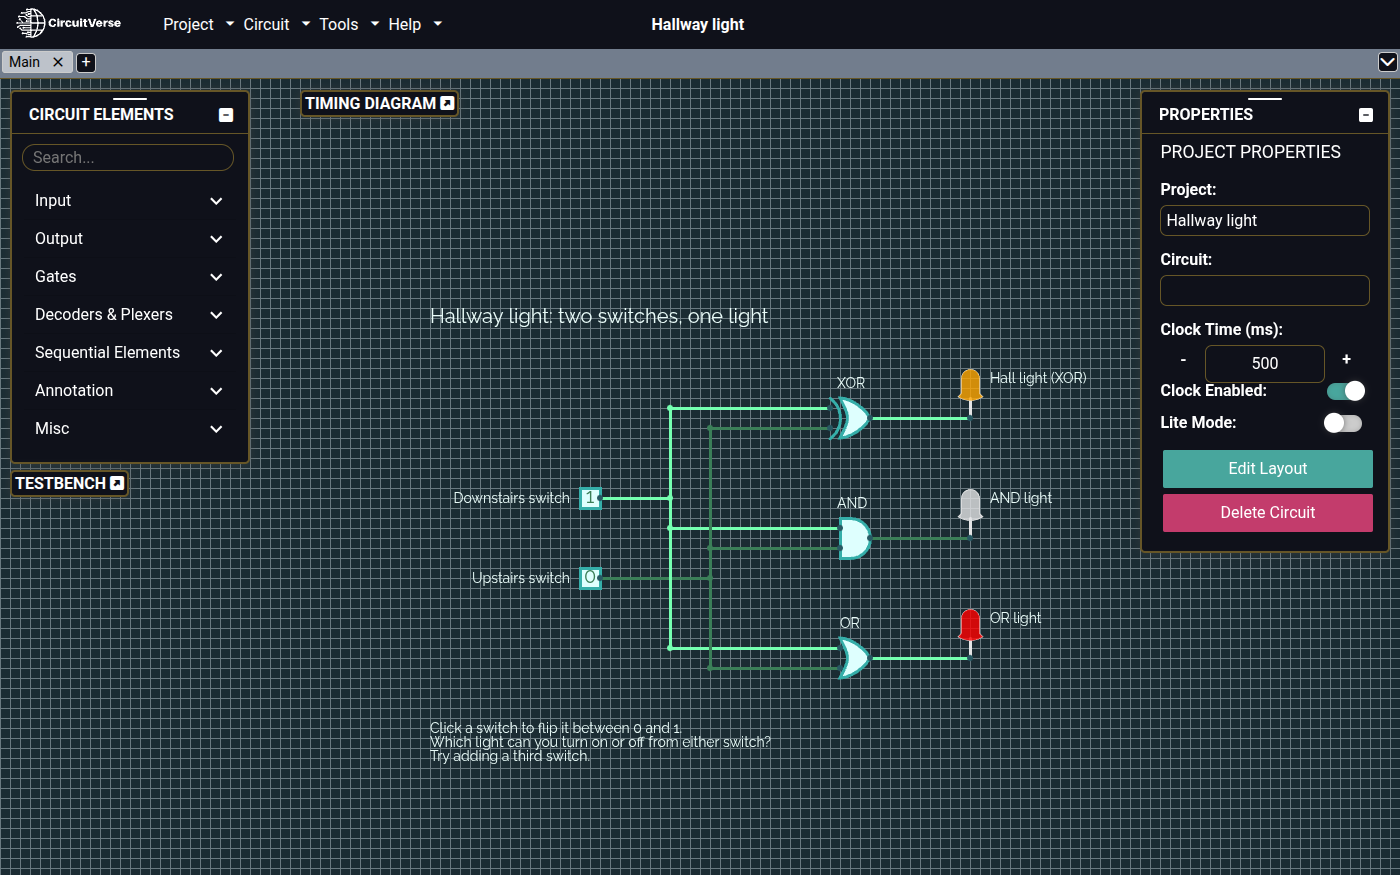Open the Timing Diagram popout icon
The width and height of the screenshot is (1400, 875).
447,103
